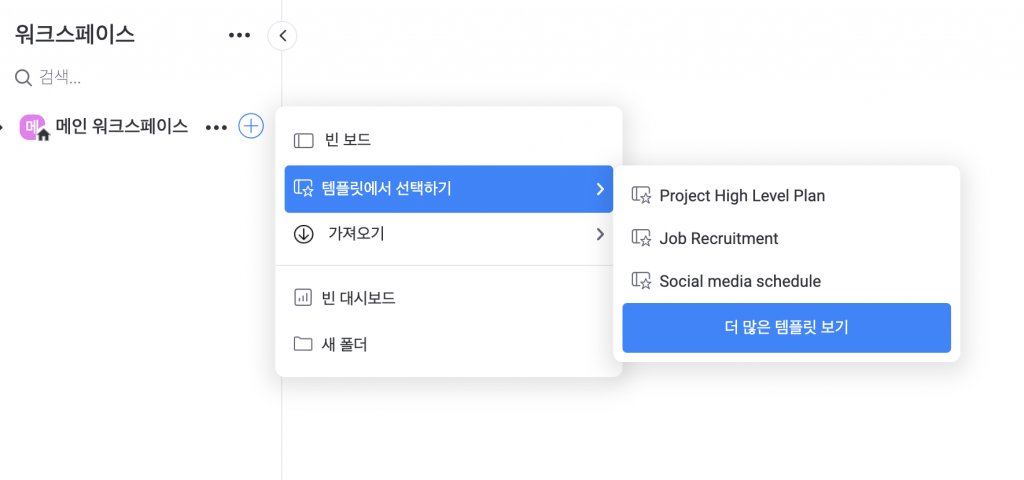1024x480 pixels.
Task: Click the dashboard chart icon beside 빈 대시보드
Action: (x=303, y=298)
